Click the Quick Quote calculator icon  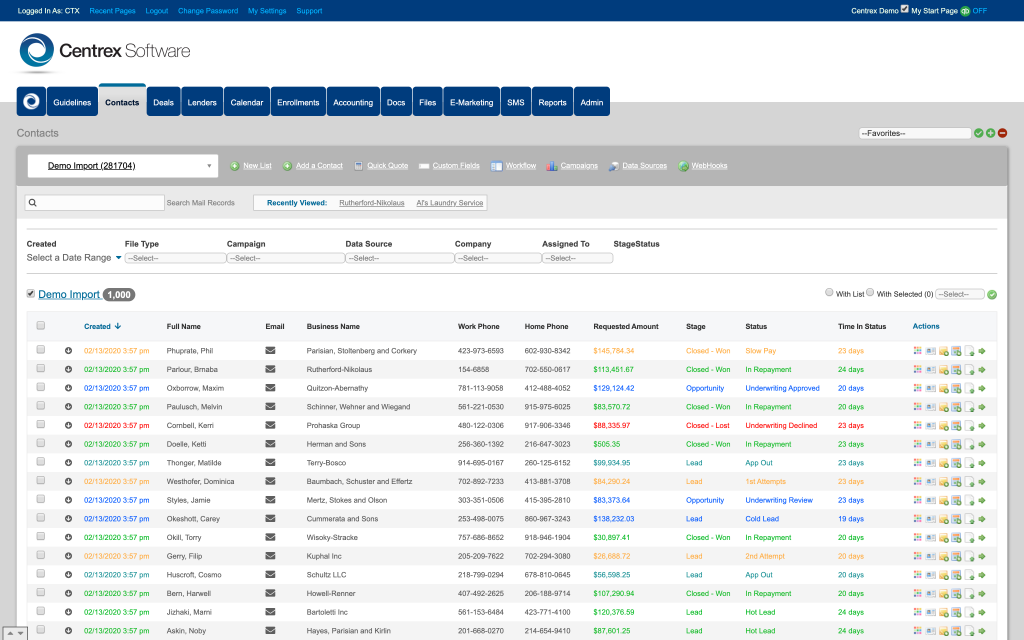[x=359, y=166]
